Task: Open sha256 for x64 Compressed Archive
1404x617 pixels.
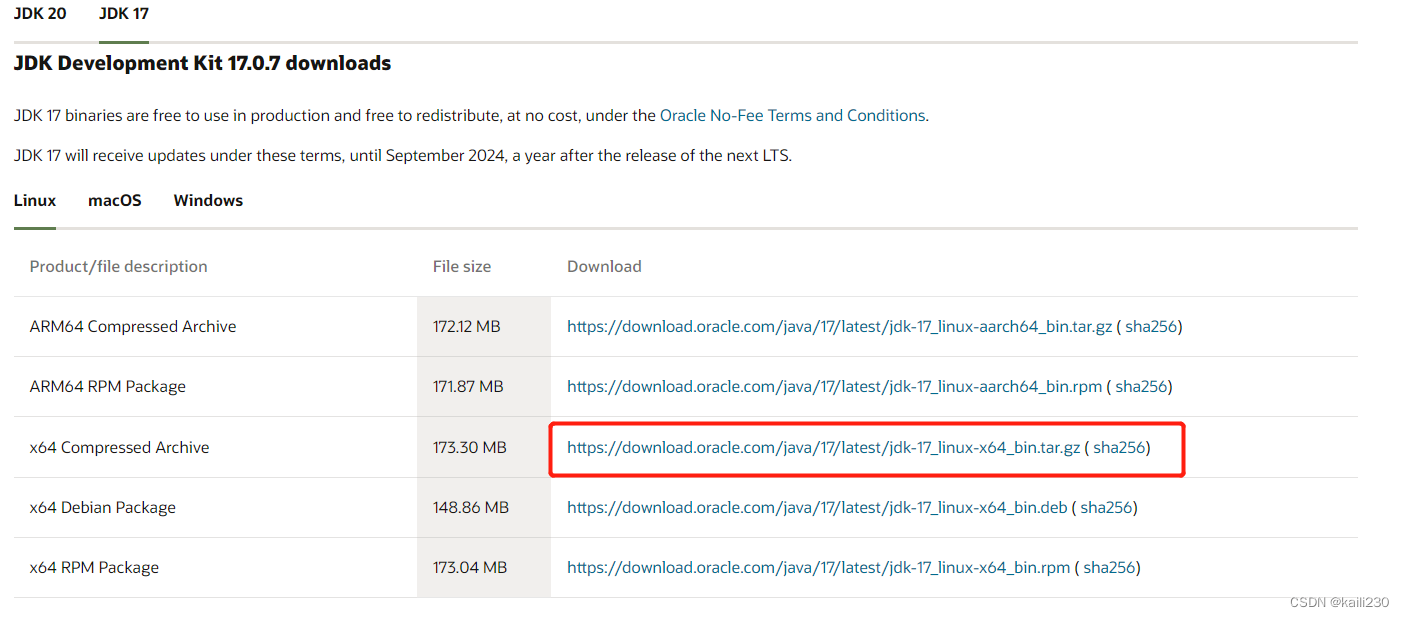Action: click(x=1119, y=447)
